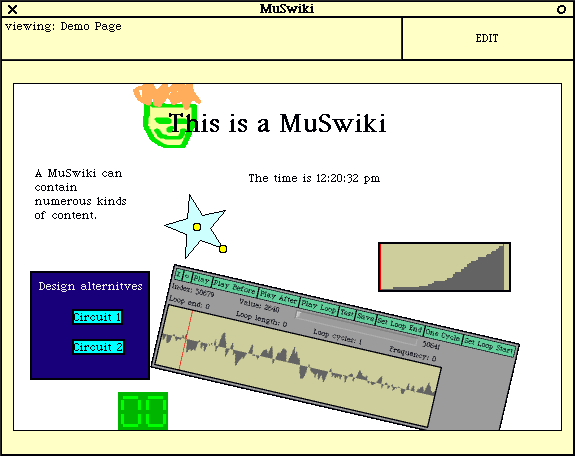Click the waveform display in the sound editor
The width and height of the screenshot is (575, 456).
[x=297, y=365]
